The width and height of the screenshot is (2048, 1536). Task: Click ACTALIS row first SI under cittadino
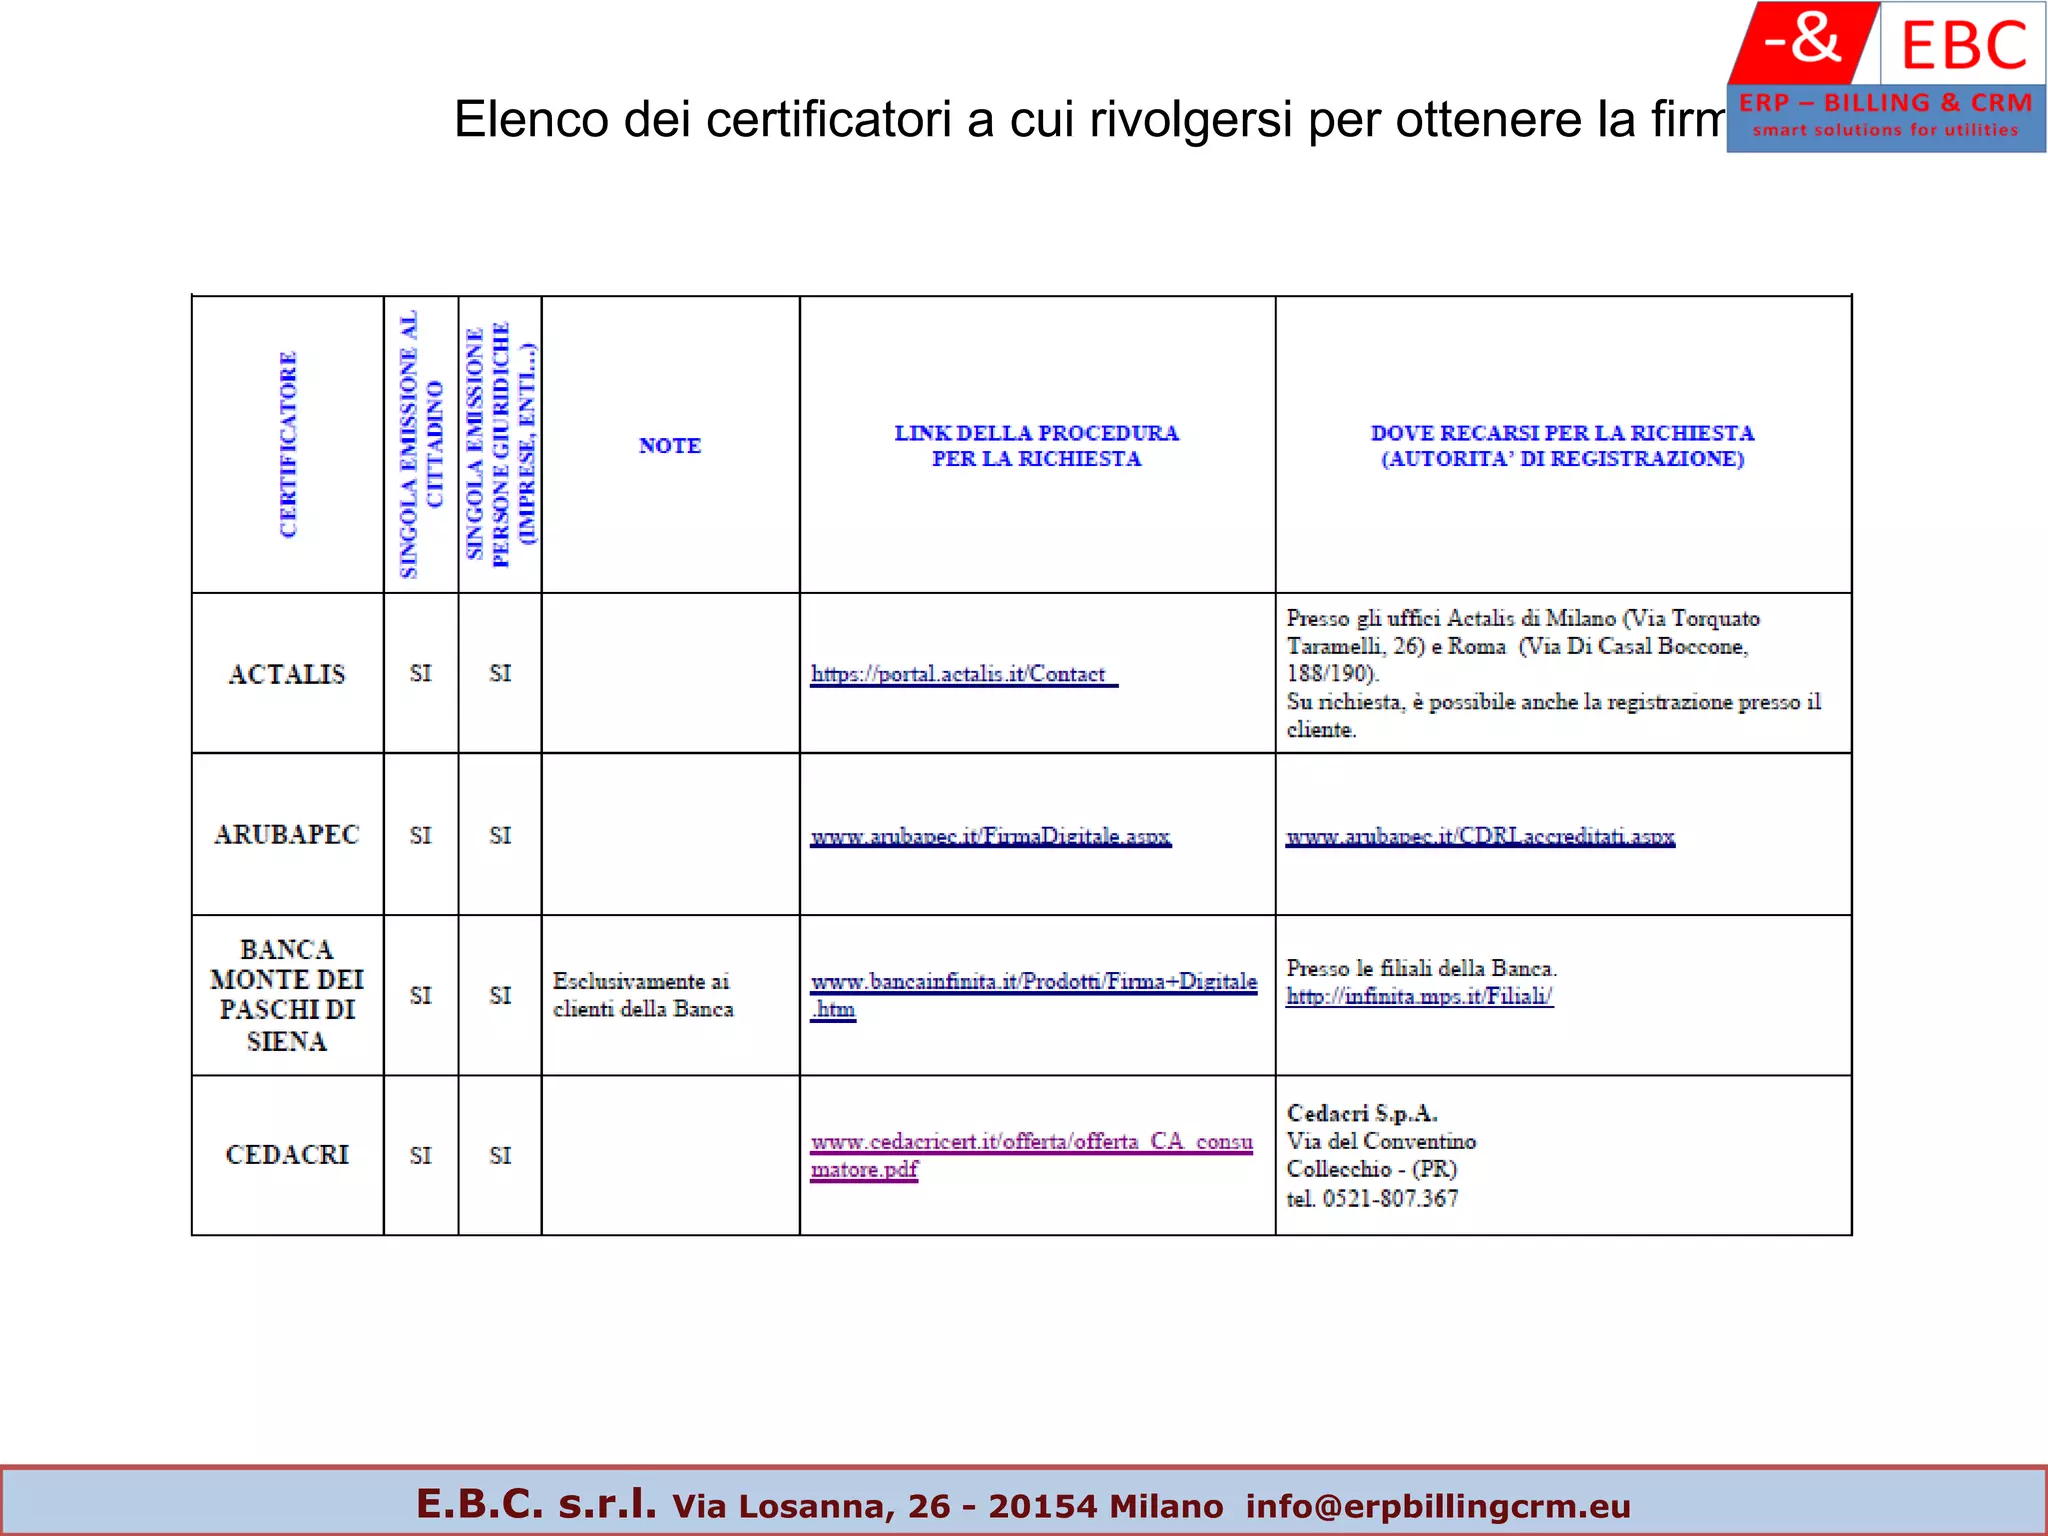(x=421, y=674)
